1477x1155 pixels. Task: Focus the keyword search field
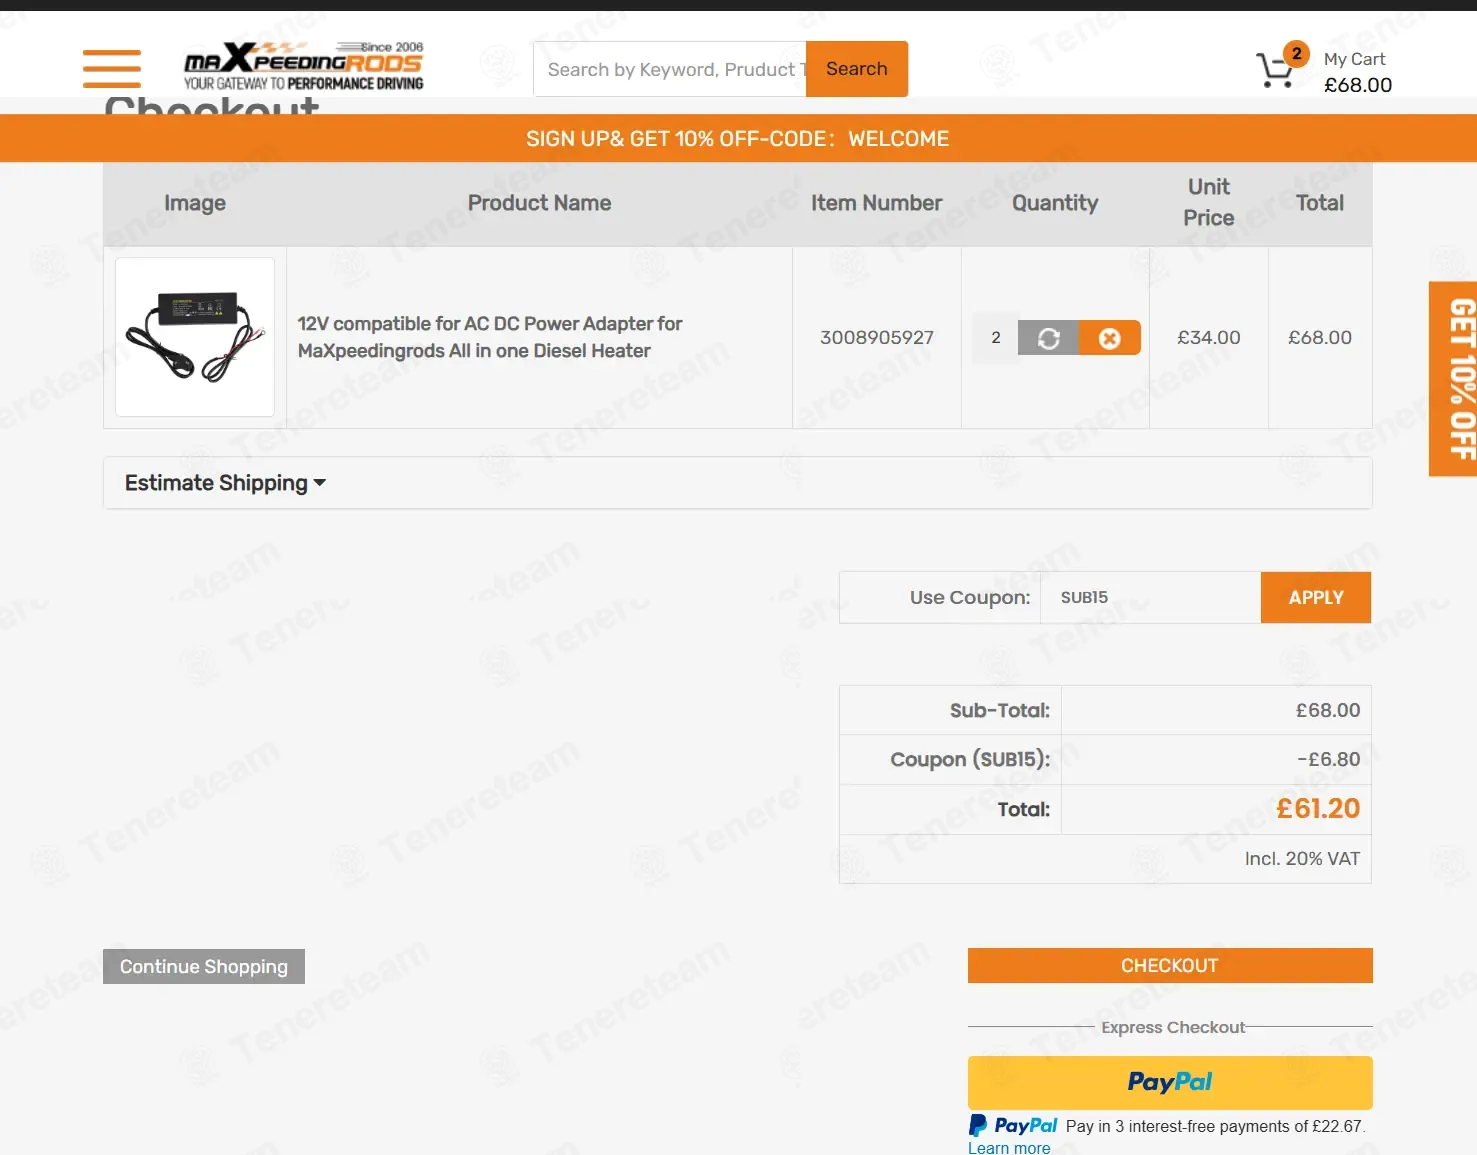coord(670,69)
